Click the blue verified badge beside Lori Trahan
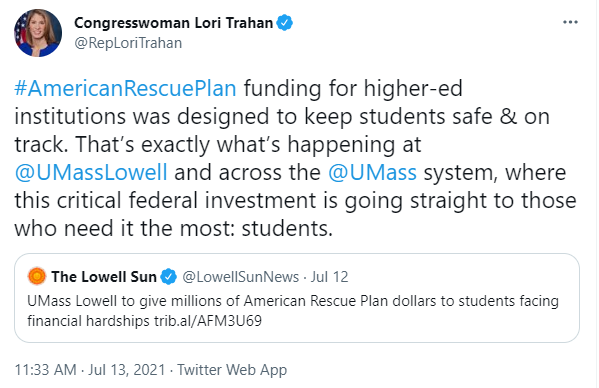The image size is (599, 388). [285, 23]
